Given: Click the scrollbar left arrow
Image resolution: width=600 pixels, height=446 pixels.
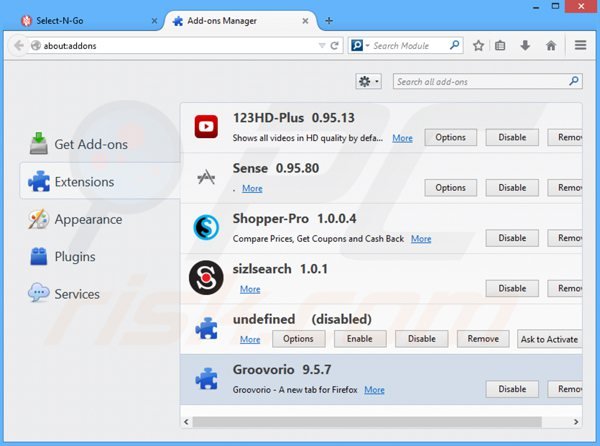Looking at the screenshot, I should 186,422.
